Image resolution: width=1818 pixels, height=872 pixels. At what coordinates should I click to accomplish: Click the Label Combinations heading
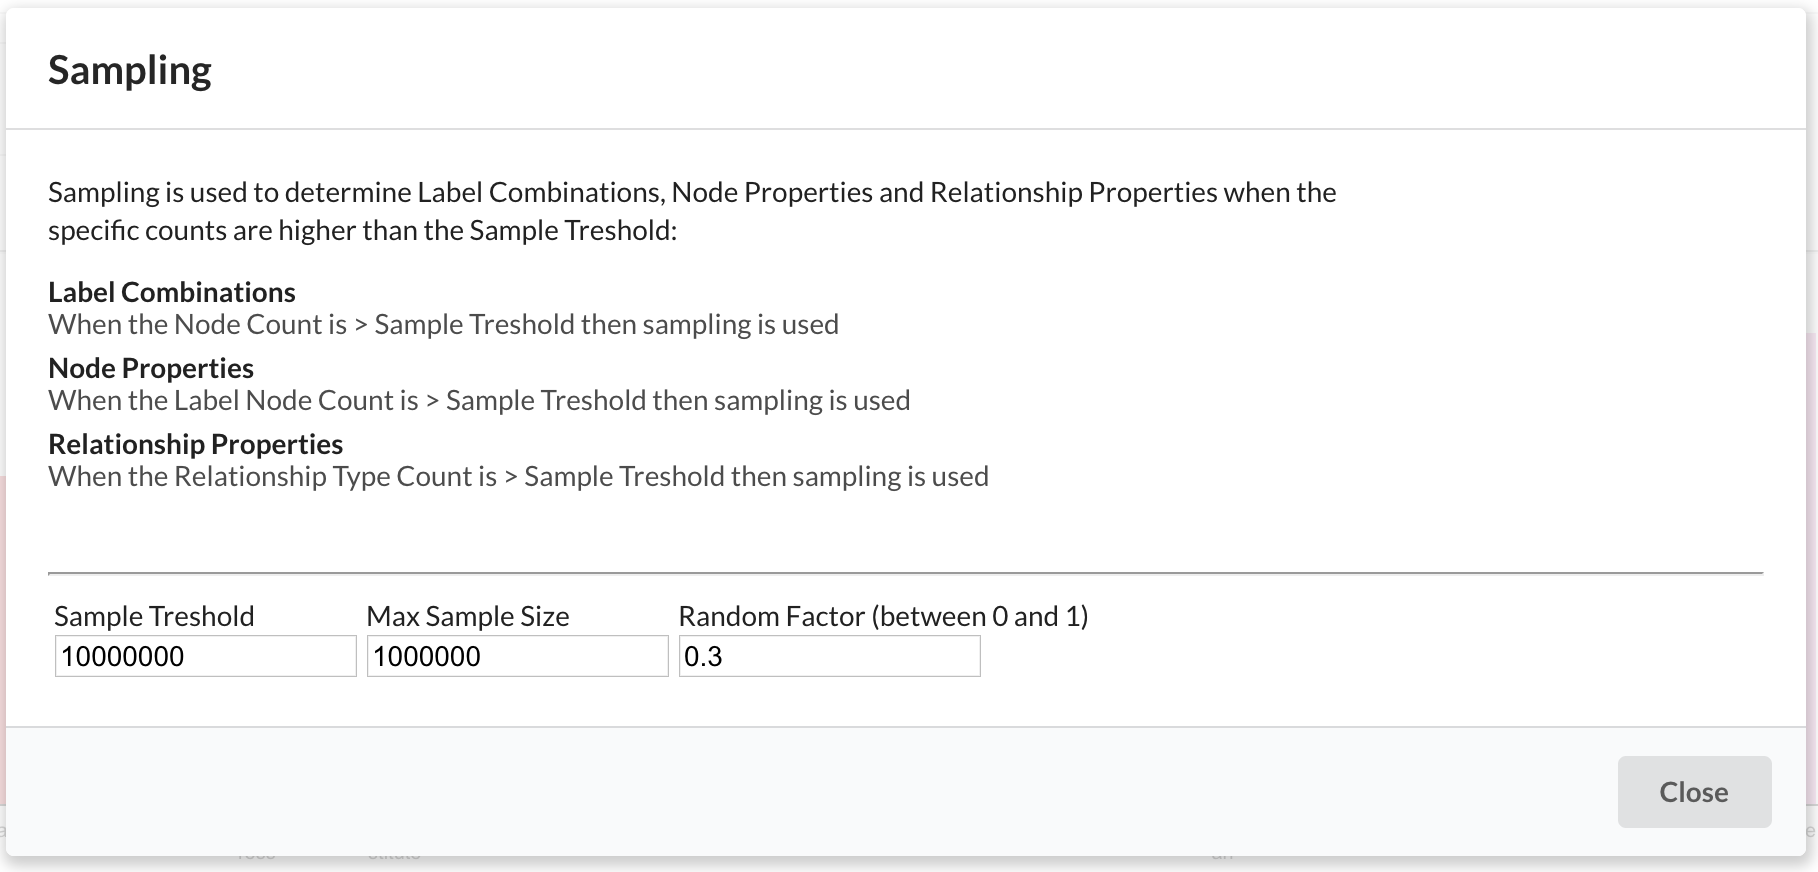(171, 291)
